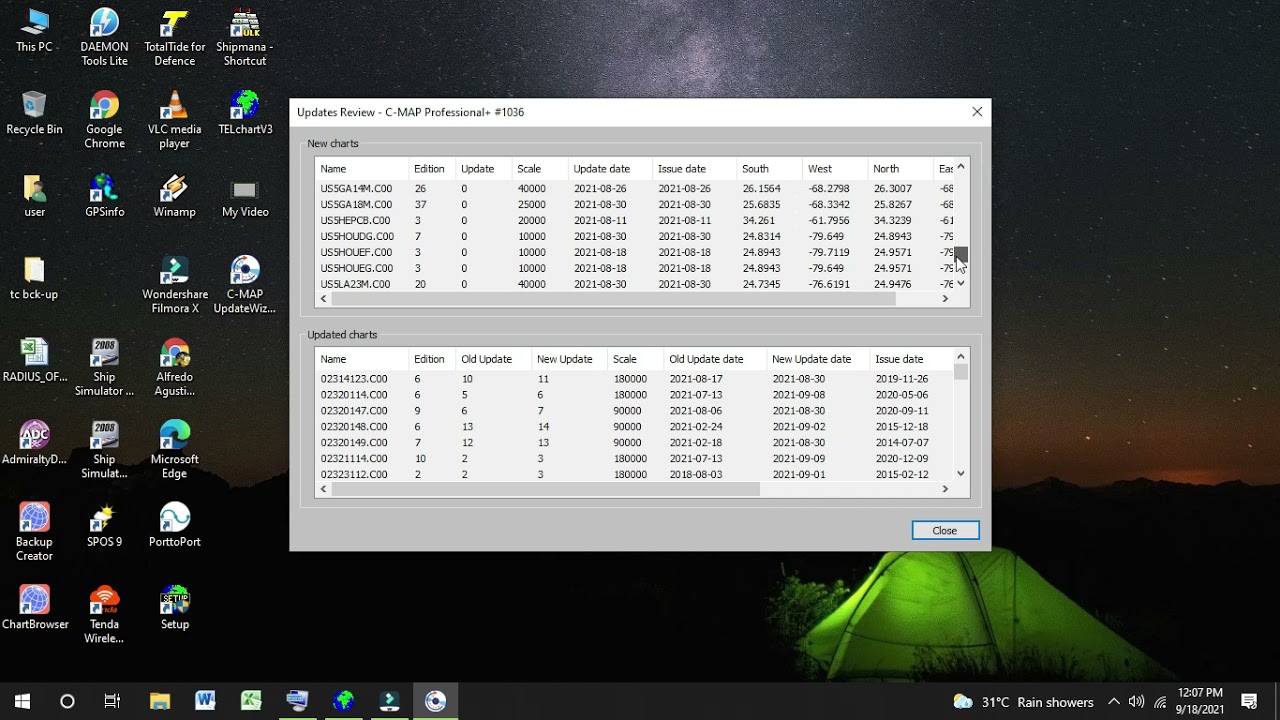Open weather widget showing 31°C Rain showers
Image resolution: width=1280 pixels, height=720 pixels.
click(x=1023, y=702)
